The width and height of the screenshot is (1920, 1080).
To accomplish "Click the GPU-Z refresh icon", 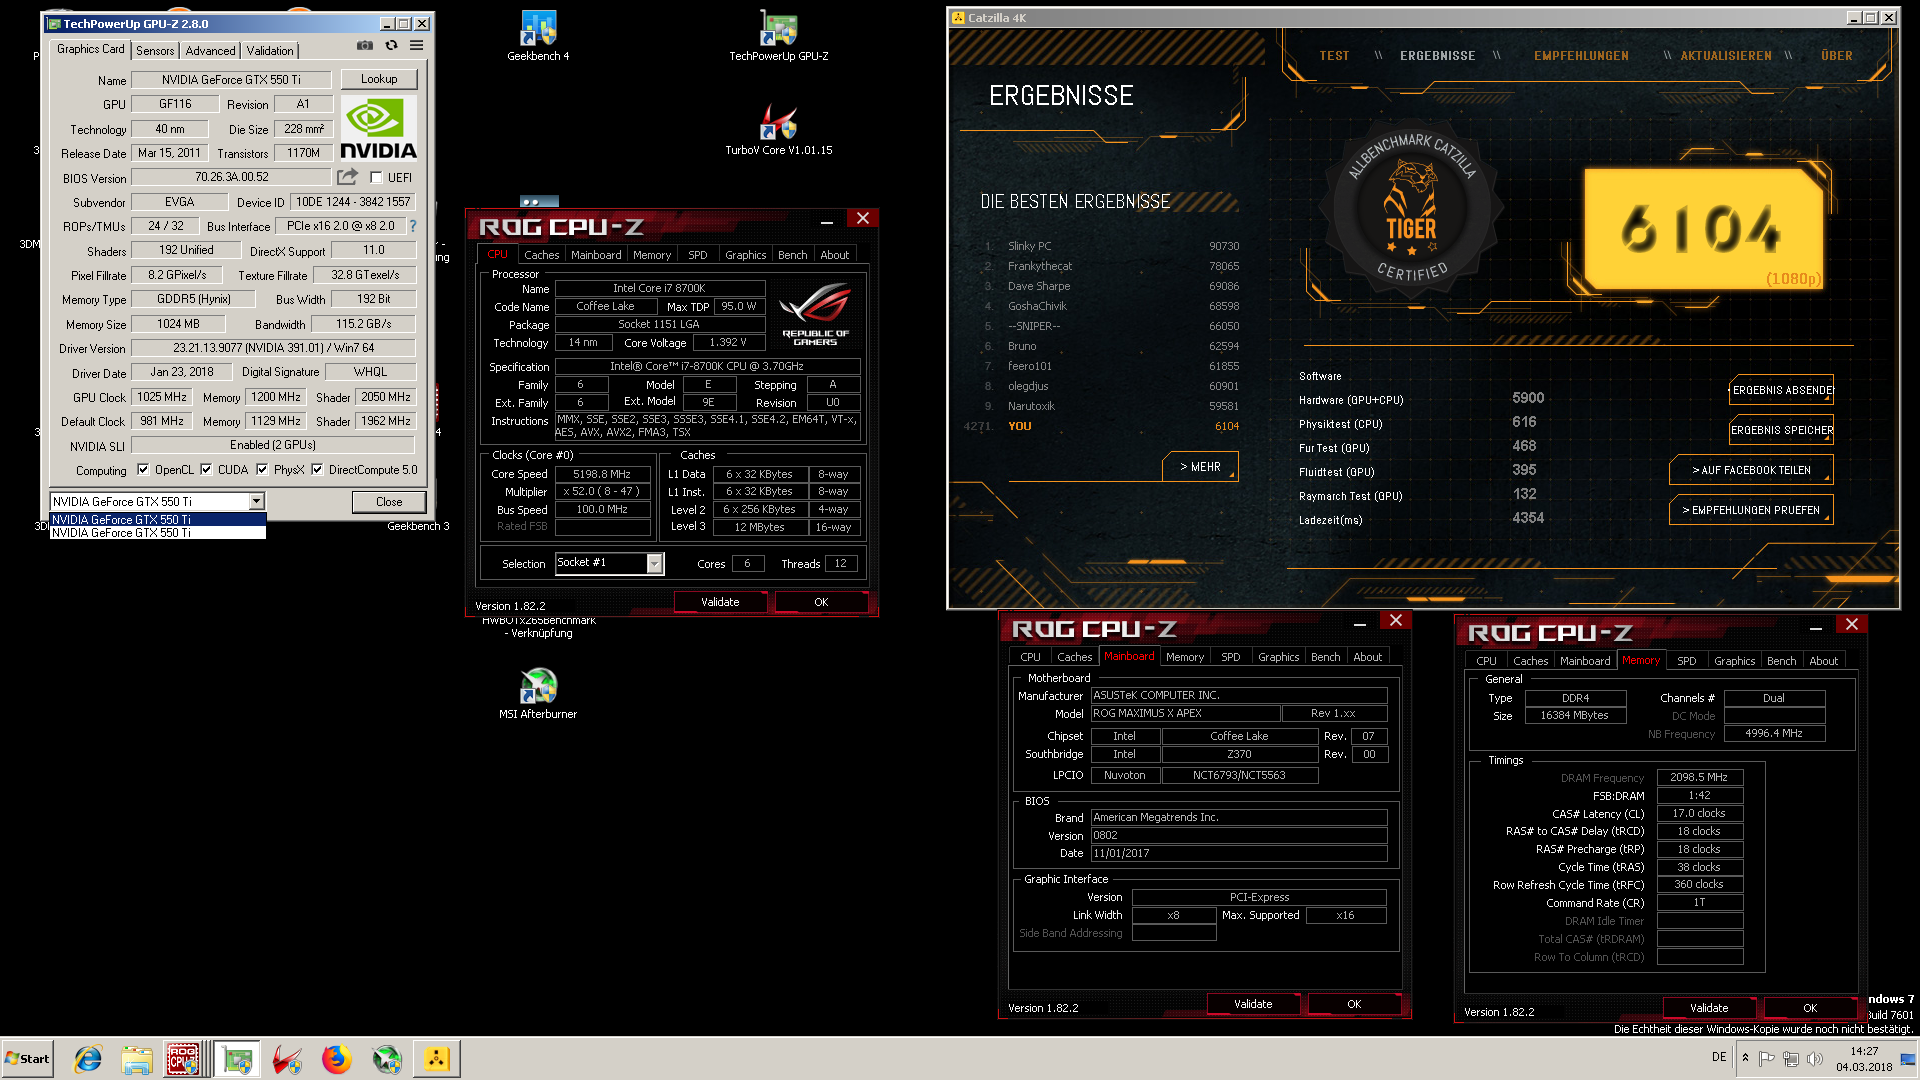I will [391, 45].
